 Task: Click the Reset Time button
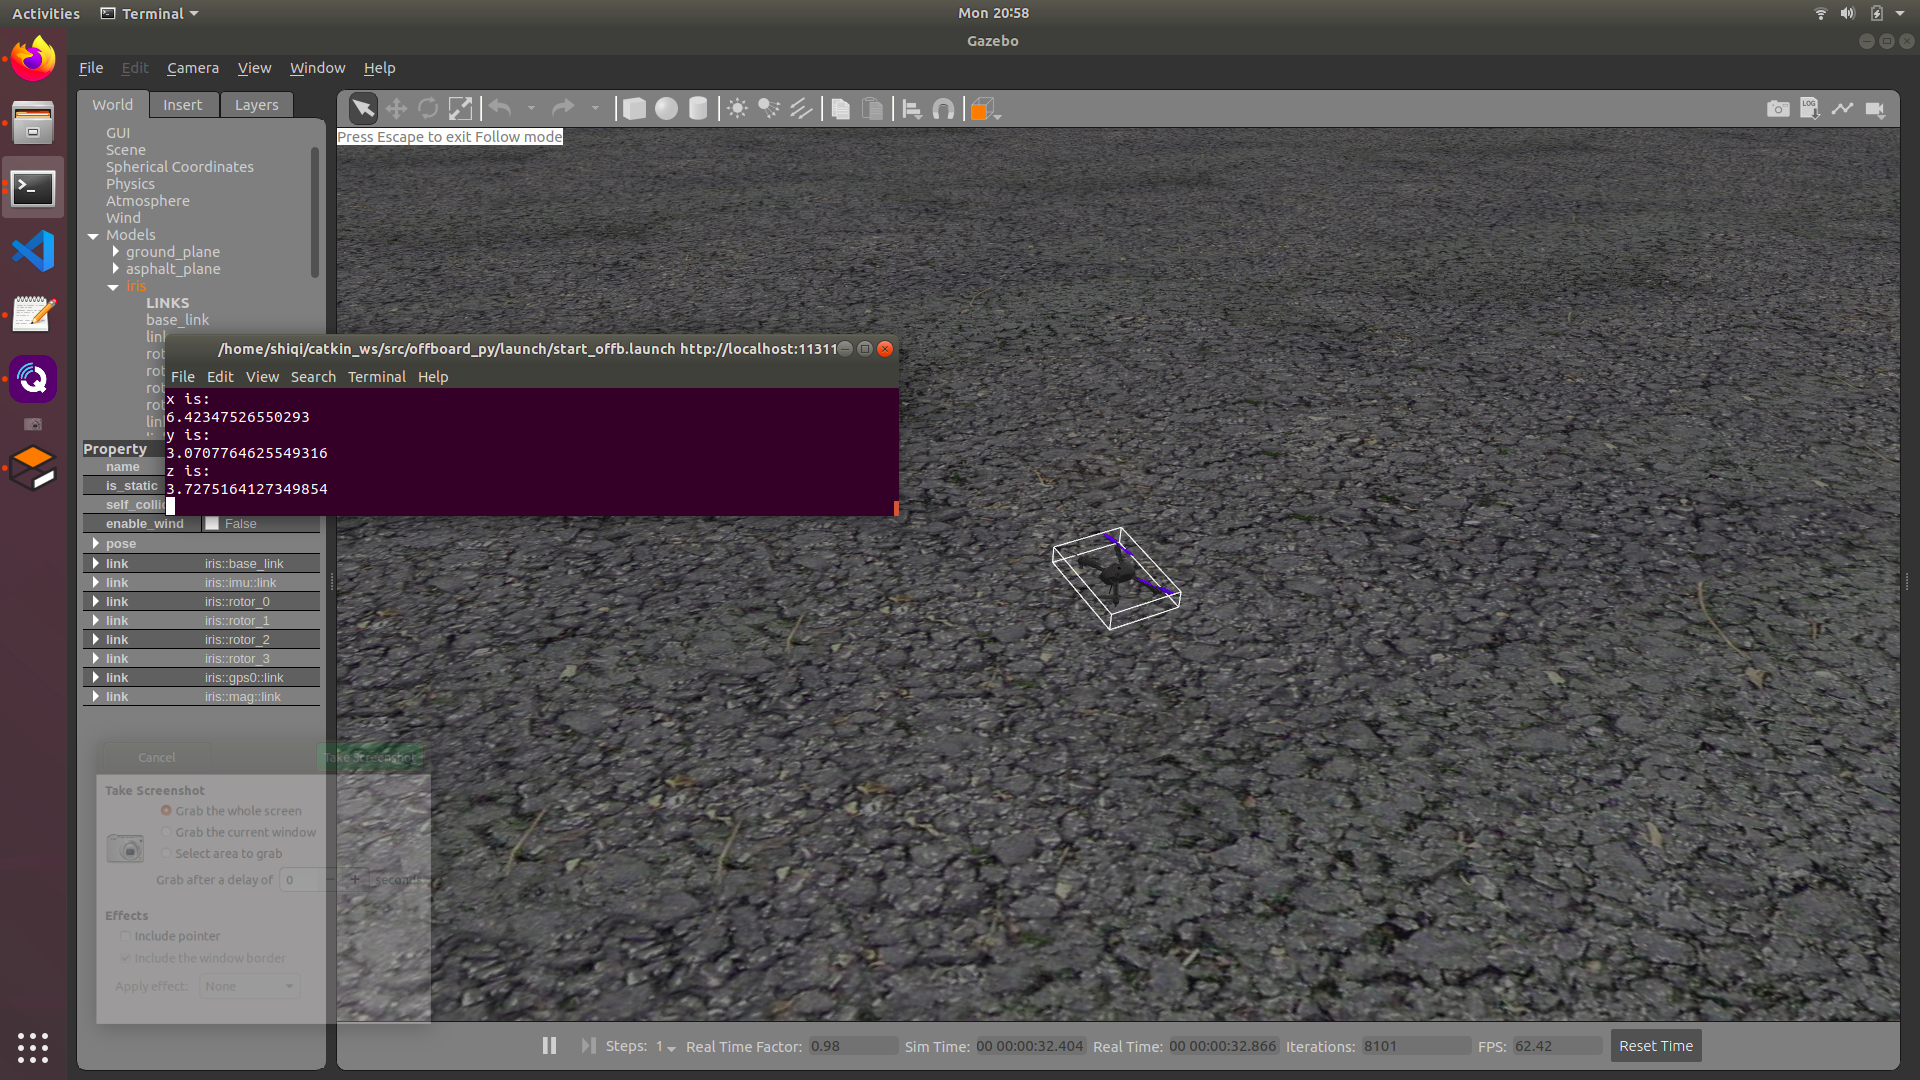point(1656,1046)
